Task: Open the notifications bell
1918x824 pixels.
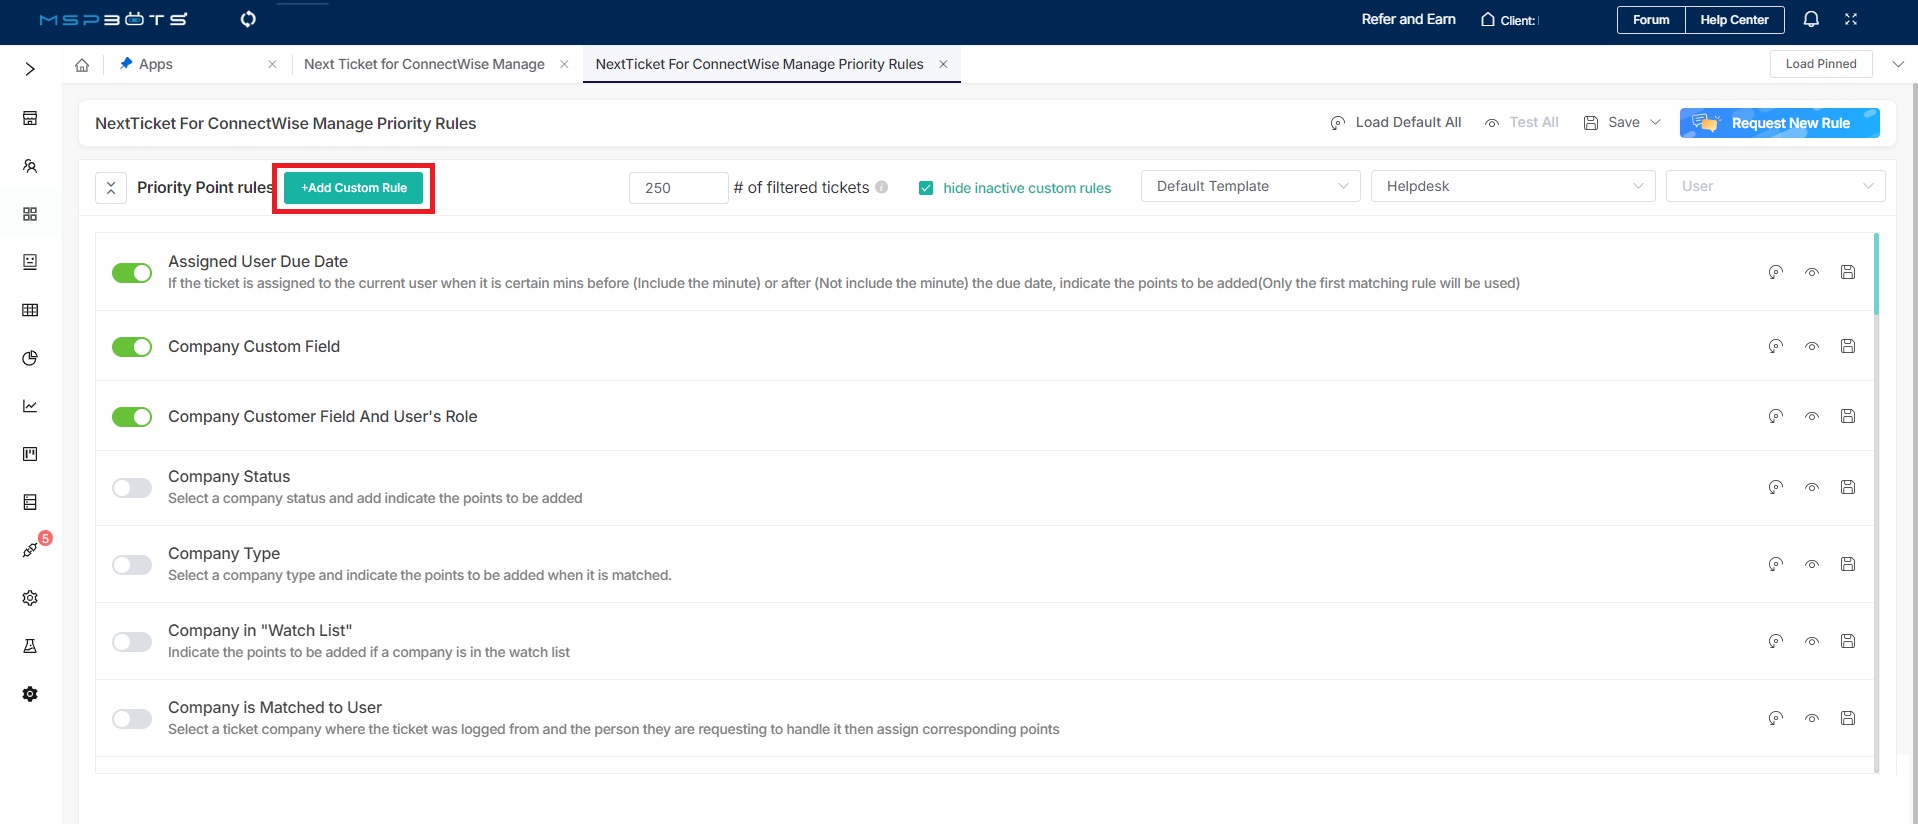Action: pyautogui.click(x=1811, y=19)
